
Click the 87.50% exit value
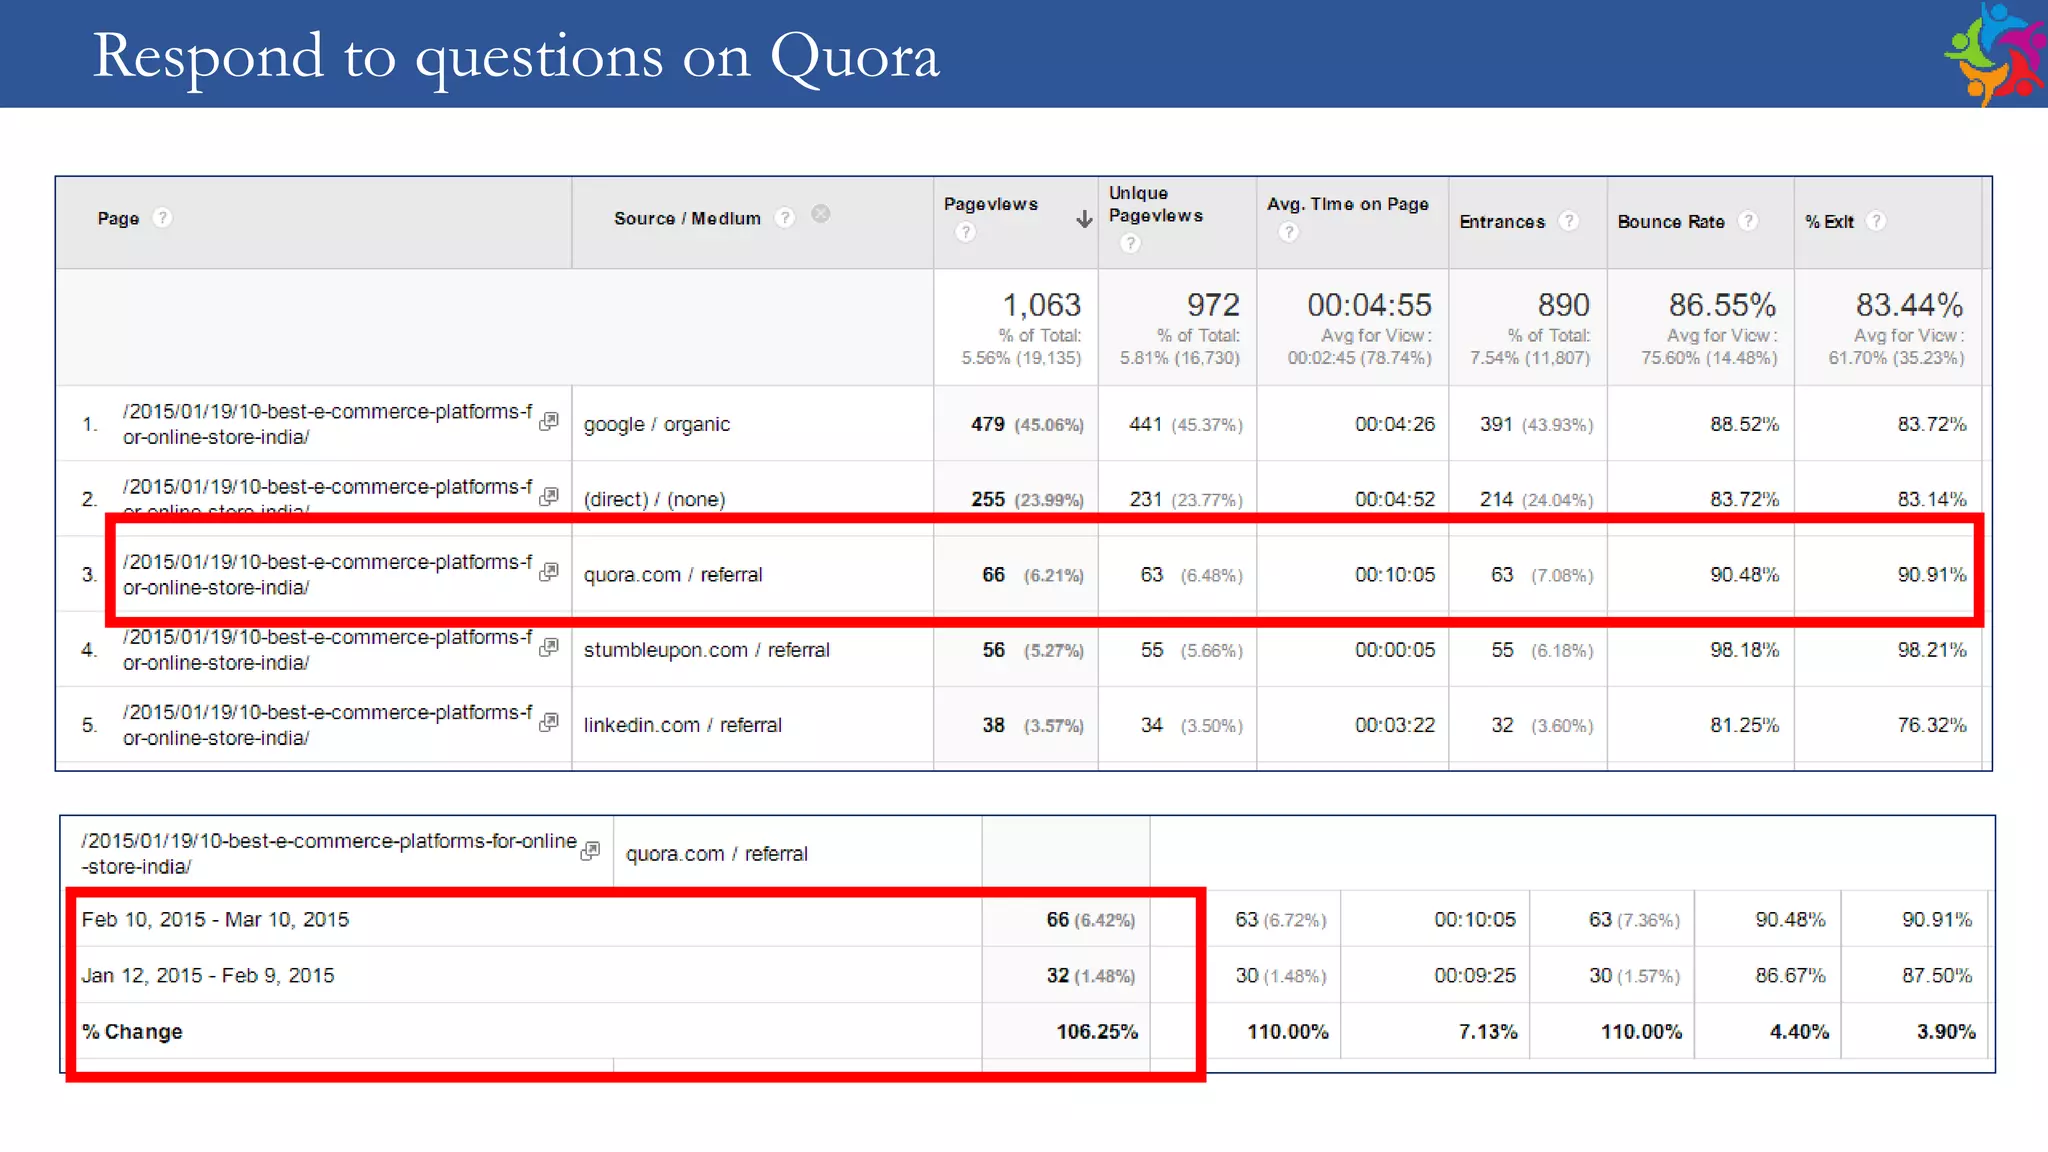(1937, 976)
